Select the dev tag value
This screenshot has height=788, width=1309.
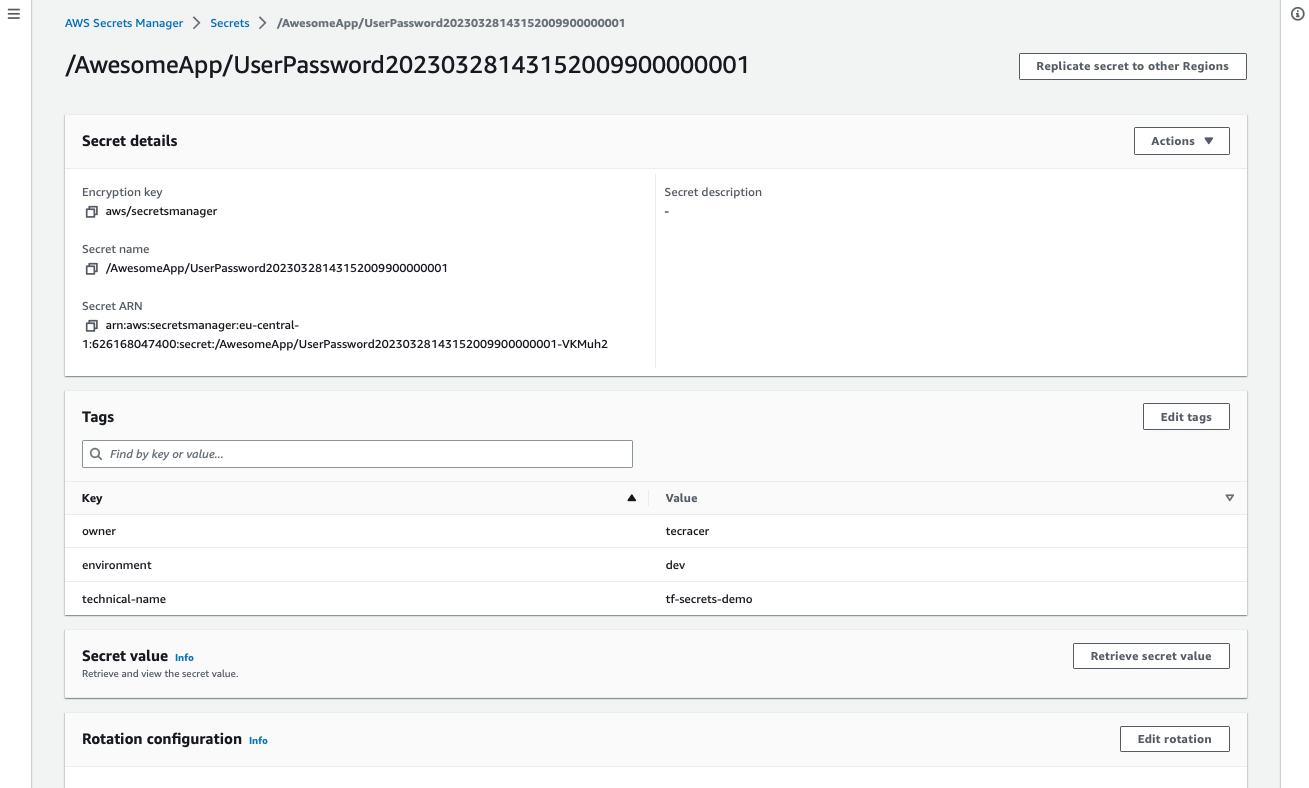click(x=675, y=566)
